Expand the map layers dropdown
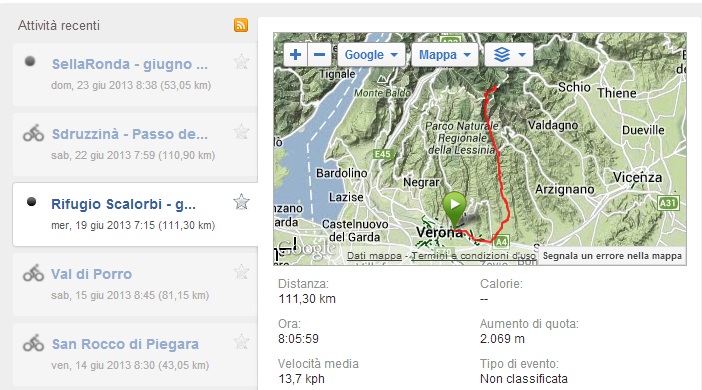Image resolution: width=702 pixels, height=390 pixels. coord(509,55)
